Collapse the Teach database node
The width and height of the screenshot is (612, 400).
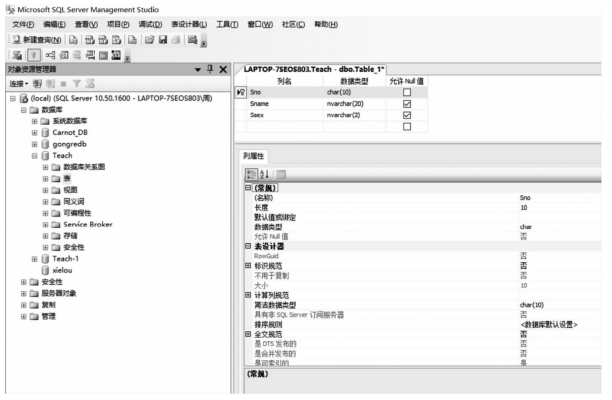tap(35, 156)
